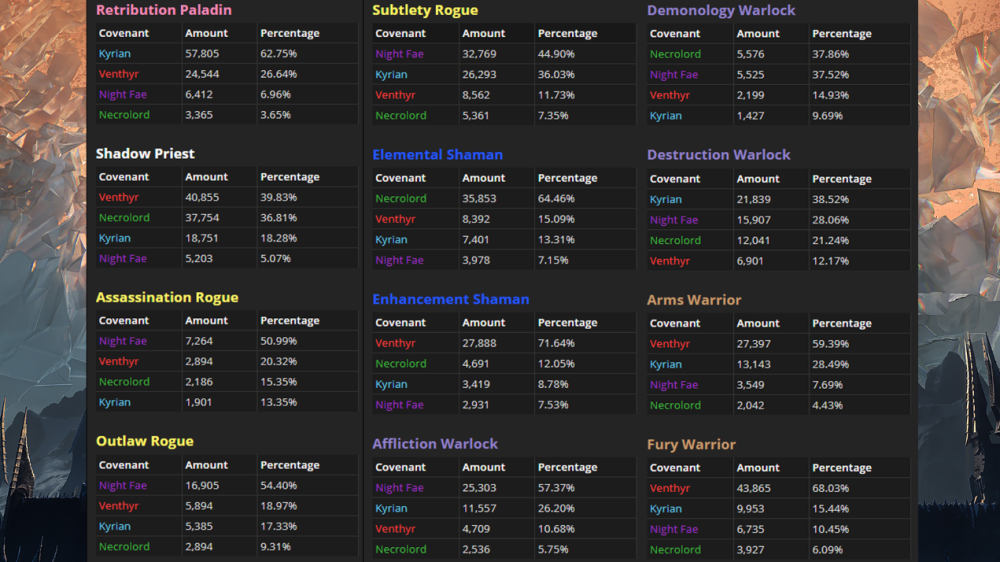1000x562 pixels.
Task: Click the Demonology Warlock heading
Action: click(721, 11)
